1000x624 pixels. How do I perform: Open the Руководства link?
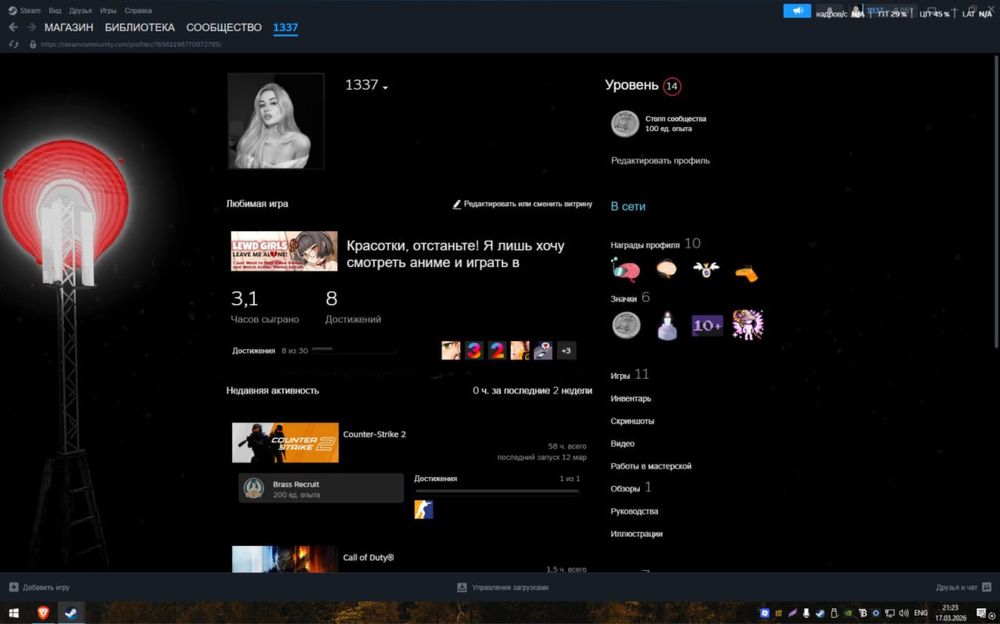[634, 511]
